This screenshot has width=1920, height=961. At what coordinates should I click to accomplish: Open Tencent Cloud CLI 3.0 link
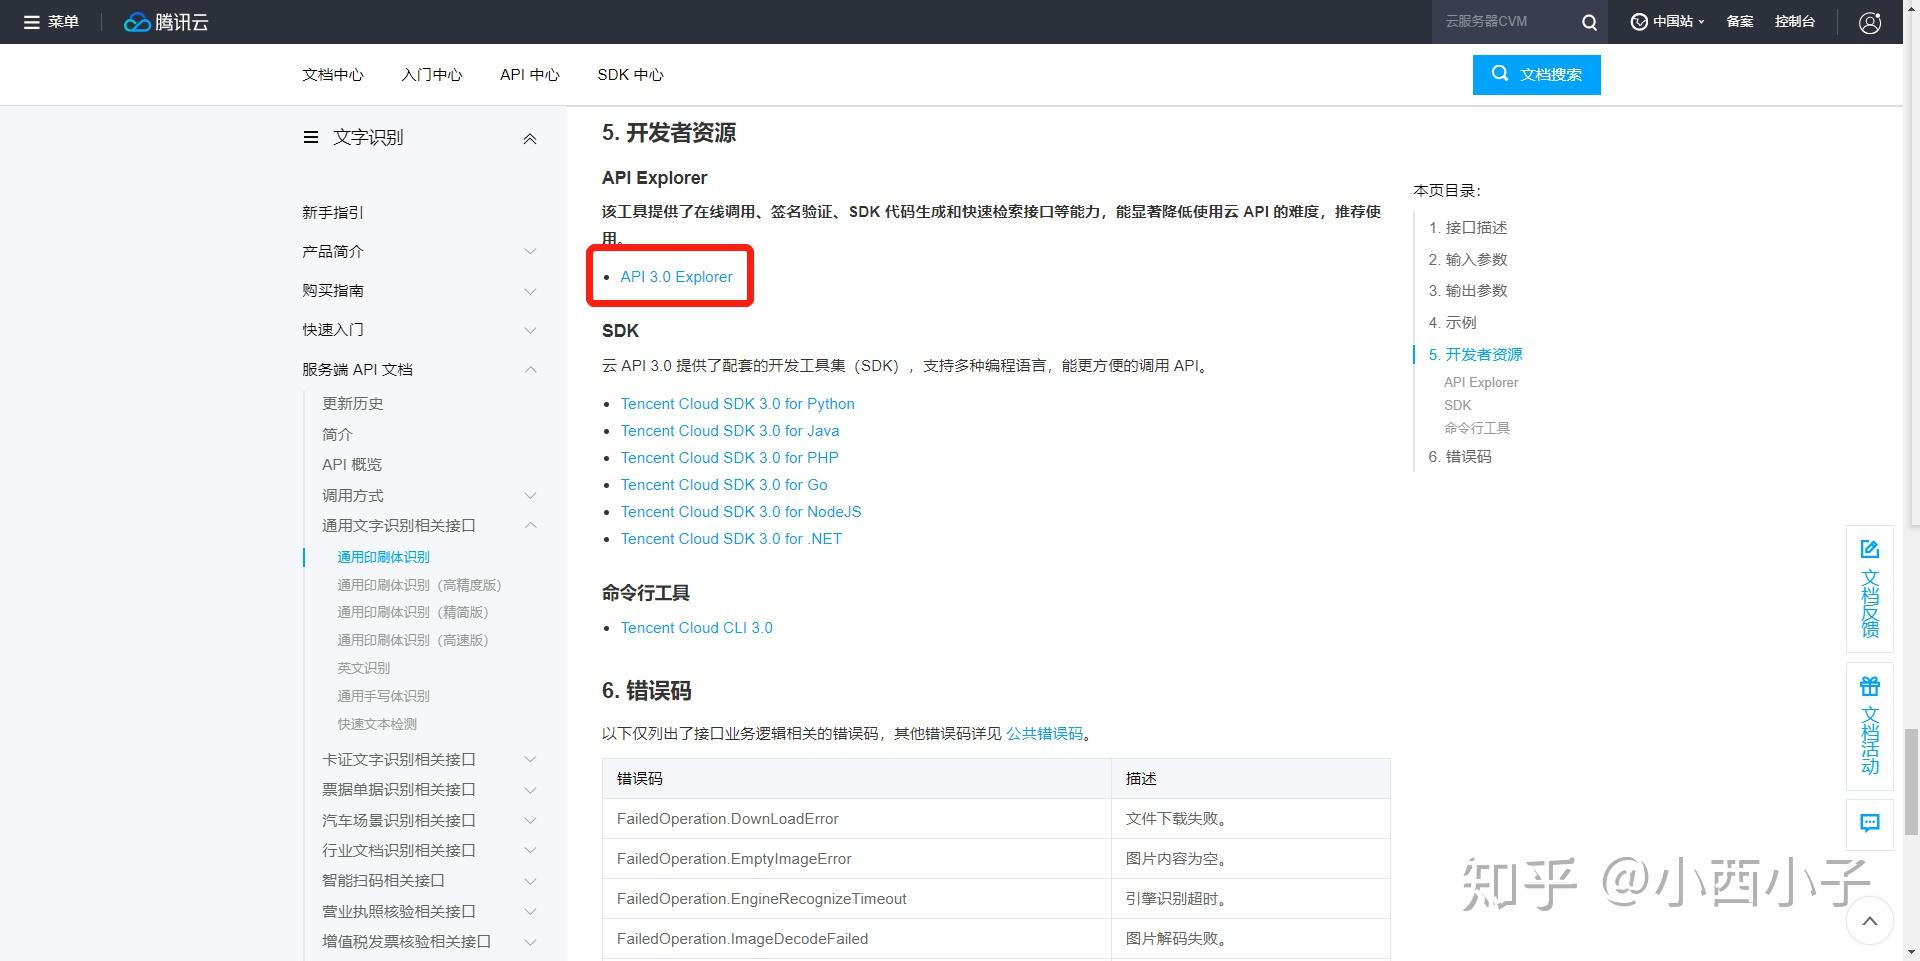tap(696, 628)
